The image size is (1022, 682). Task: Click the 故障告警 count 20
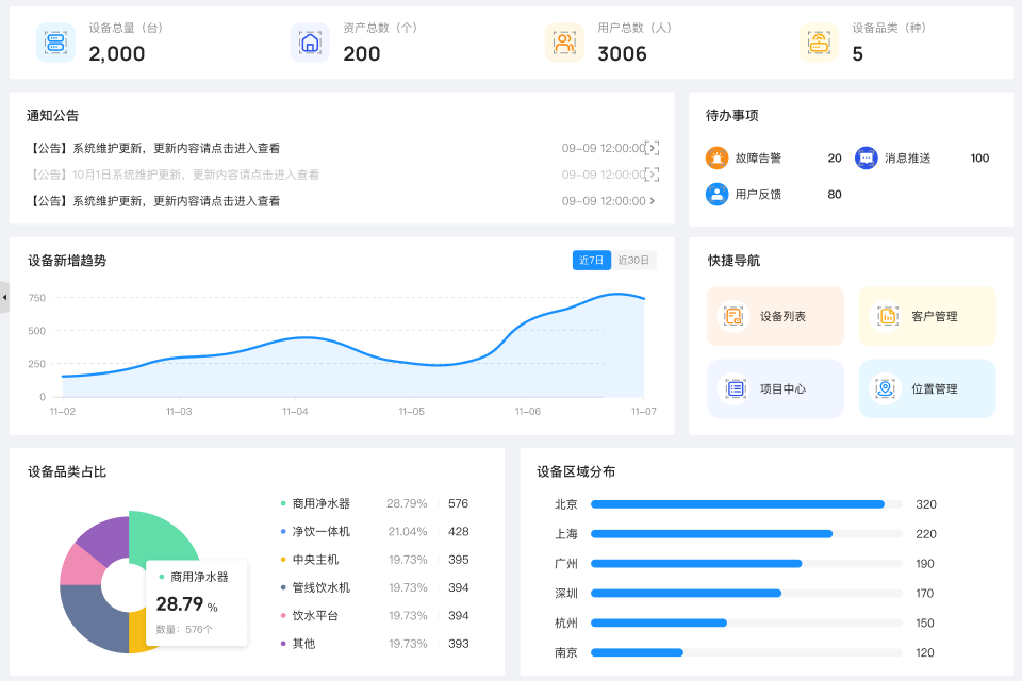834,158
